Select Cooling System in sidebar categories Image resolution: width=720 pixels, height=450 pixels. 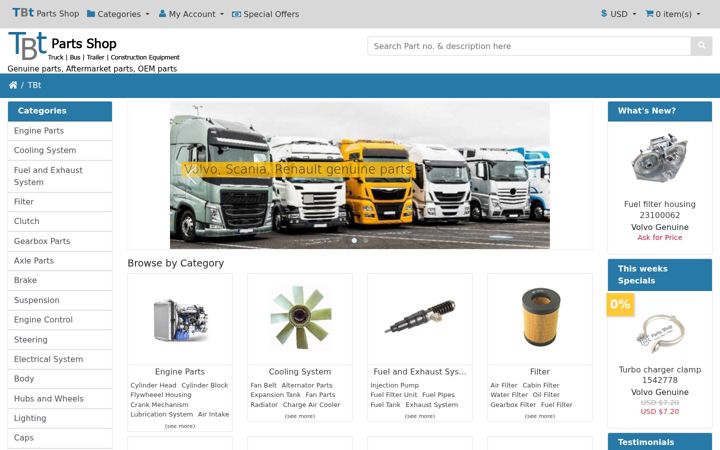(x=60, y=150)
